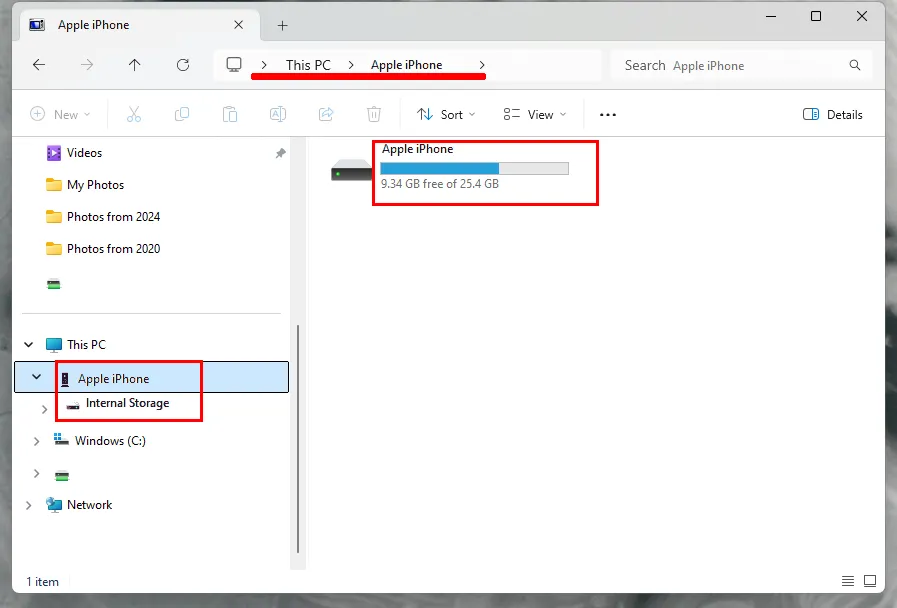Click Apple iPhone in the address bar
The image size is (897, 608).
(x=406, y=65)
